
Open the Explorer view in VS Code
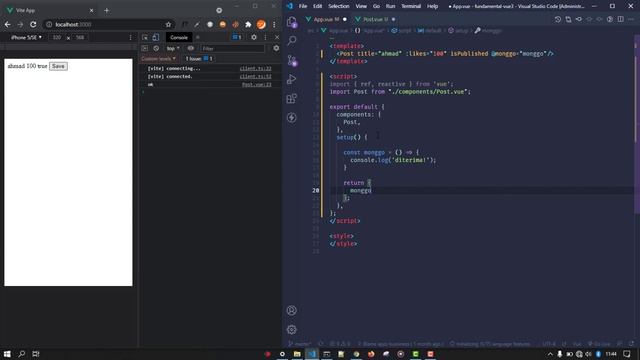(292, 22)
